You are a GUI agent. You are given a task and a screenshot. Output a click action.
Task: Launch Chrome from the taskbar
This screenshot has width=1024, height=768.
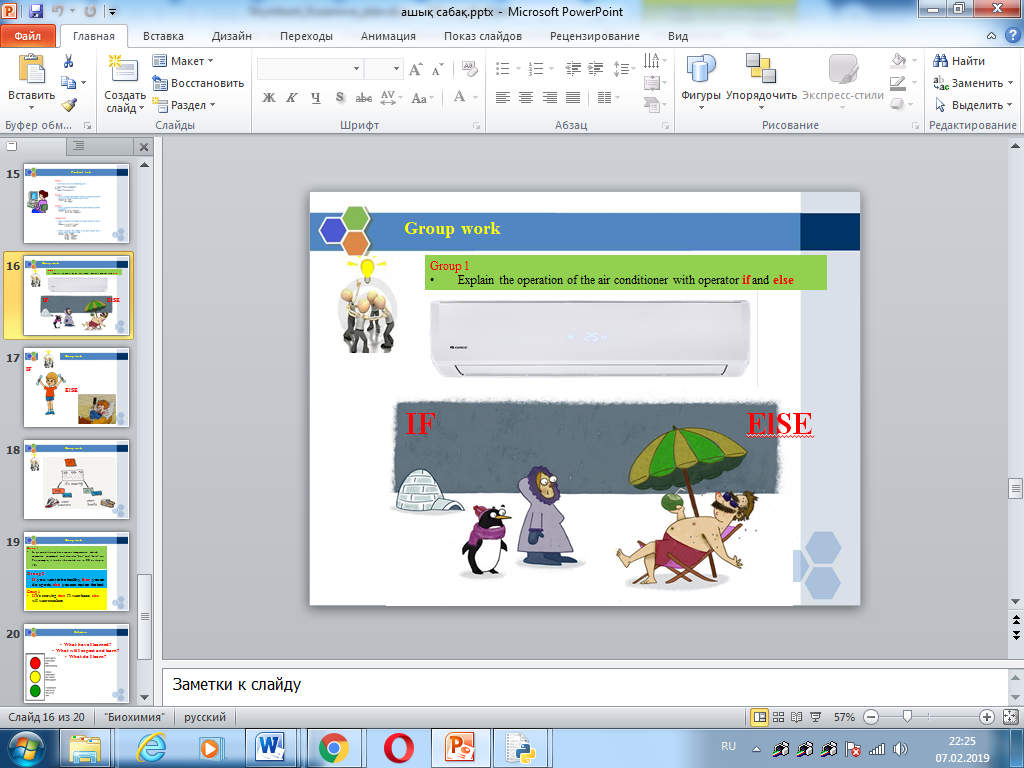click(333, 748)
